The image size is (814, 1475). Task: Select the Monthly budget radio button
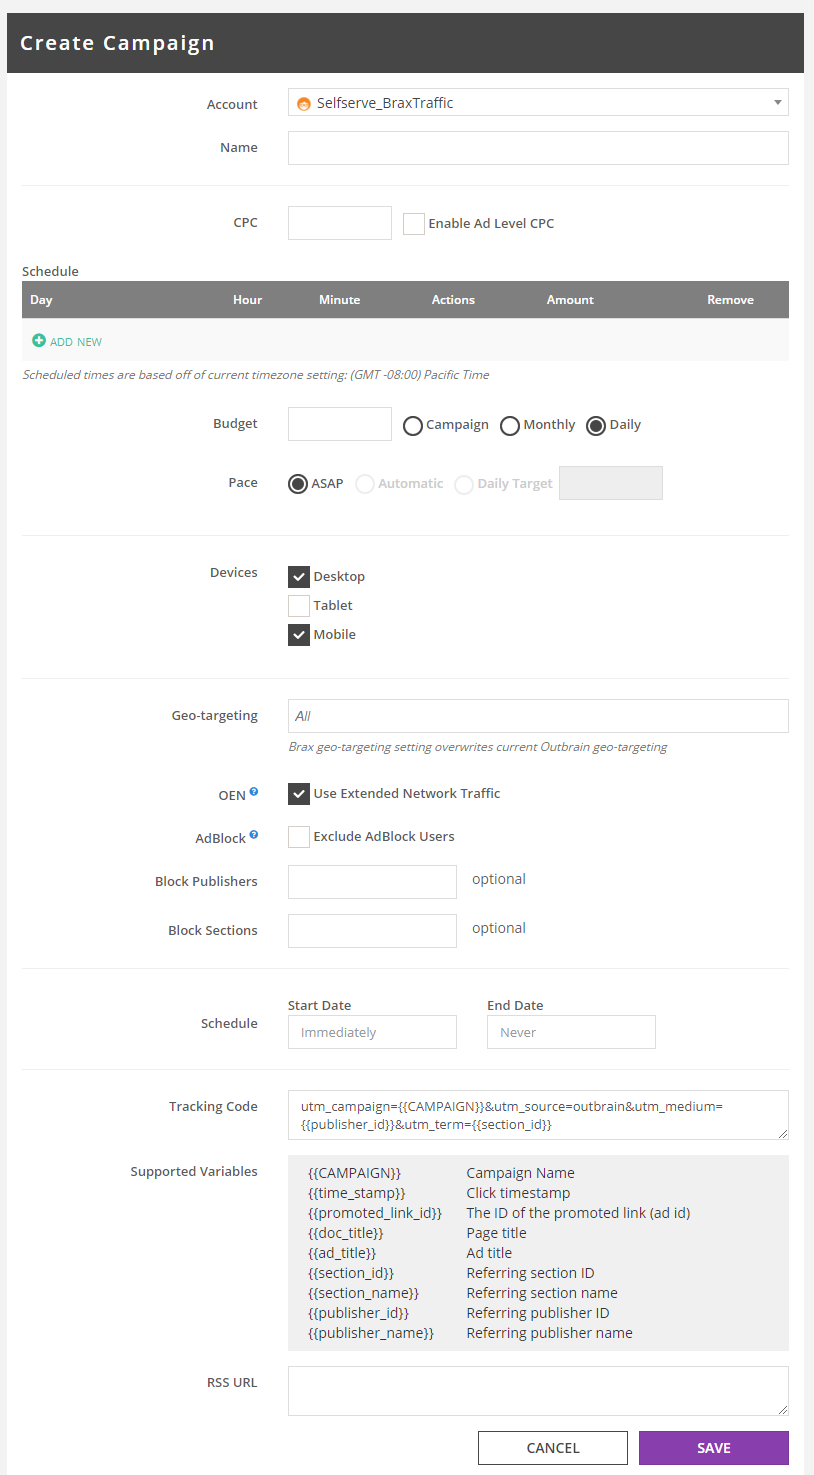510,426
